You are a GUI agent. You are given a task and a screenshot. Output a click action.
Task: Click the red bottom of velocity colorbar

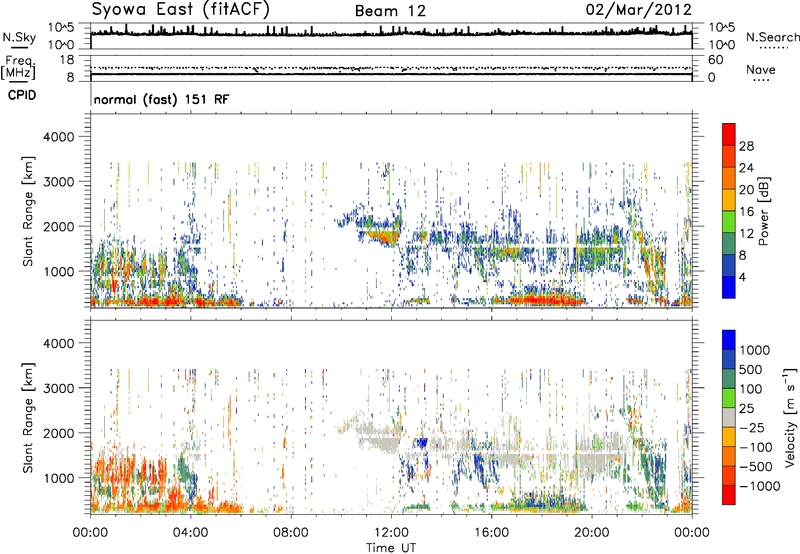coord(729,495)
